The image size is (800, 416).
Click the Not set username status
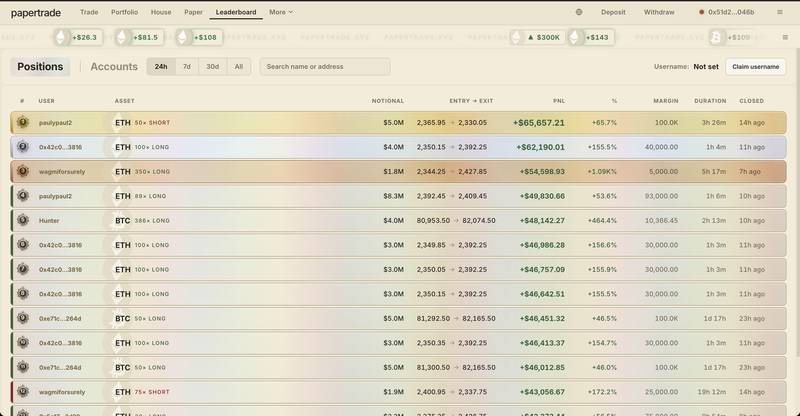coord(706,67)
